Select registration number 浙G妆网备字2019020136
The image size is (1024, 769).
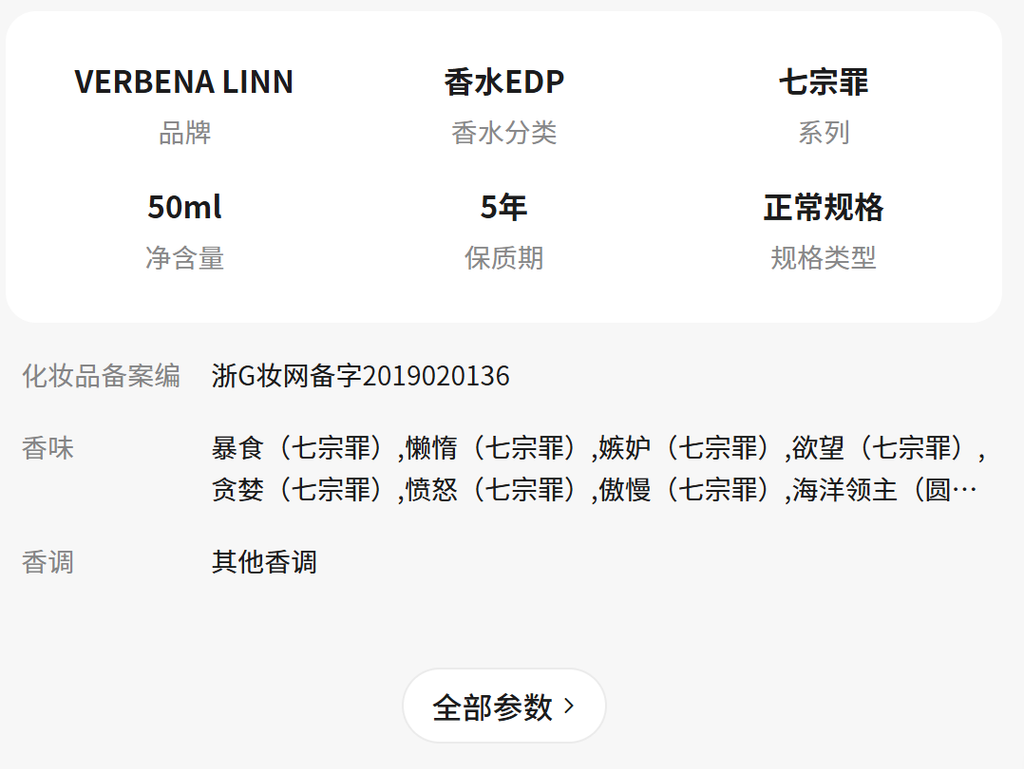coord(361,376)
